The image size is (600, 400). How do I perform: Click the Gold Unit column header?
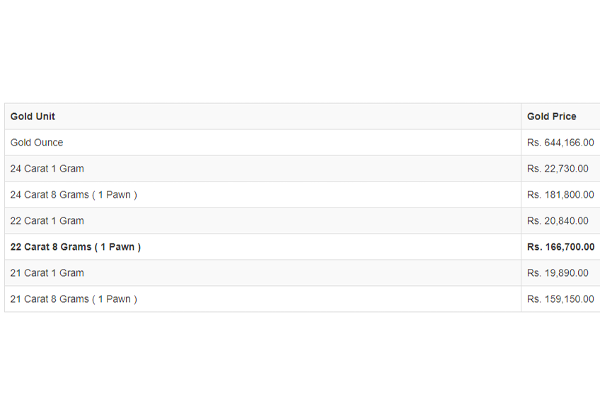33,117
